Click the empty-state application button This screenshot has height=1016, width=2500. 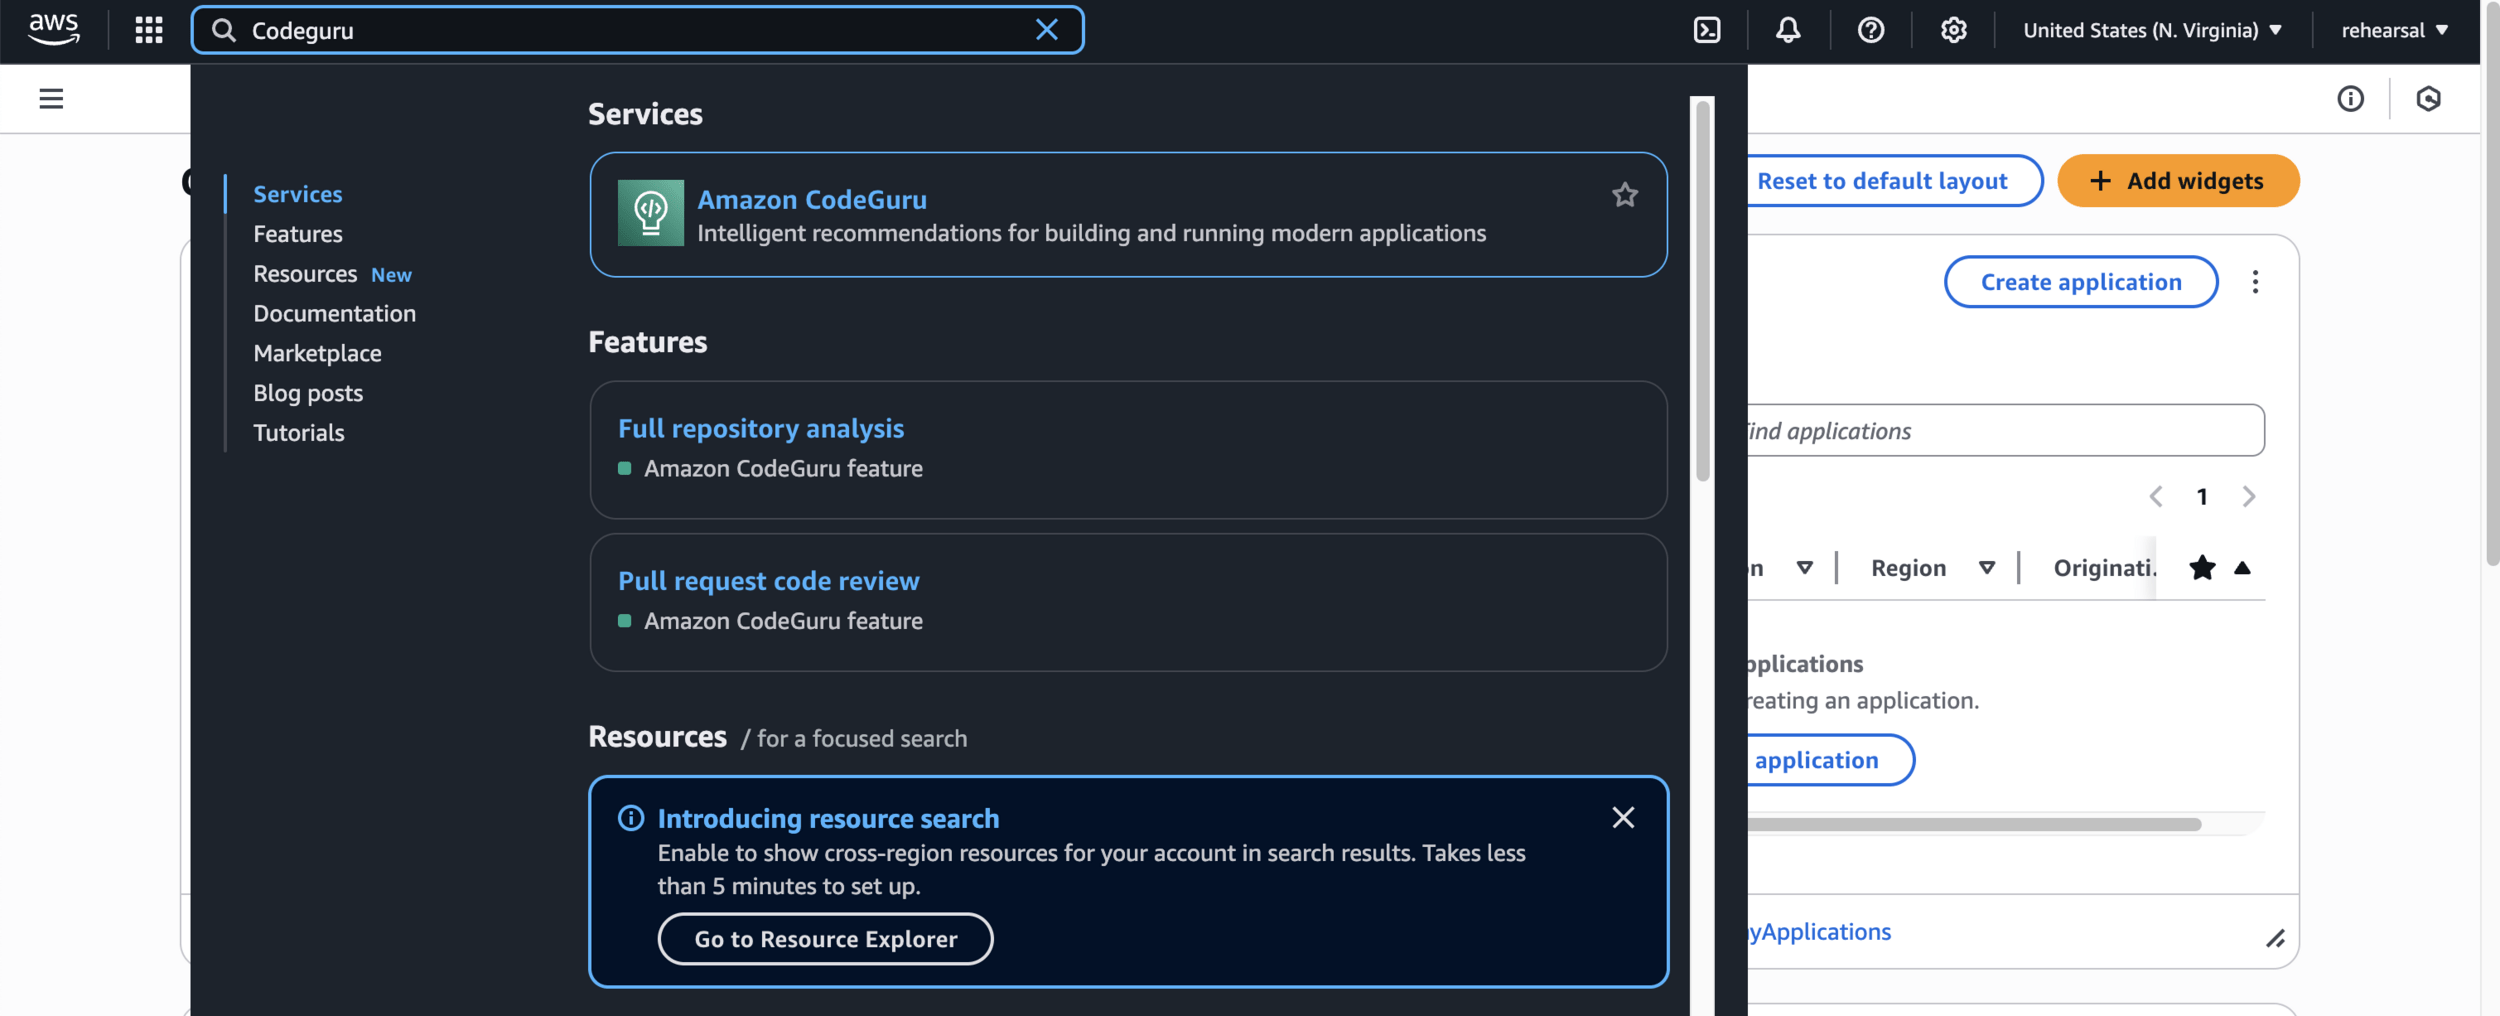1830,760
